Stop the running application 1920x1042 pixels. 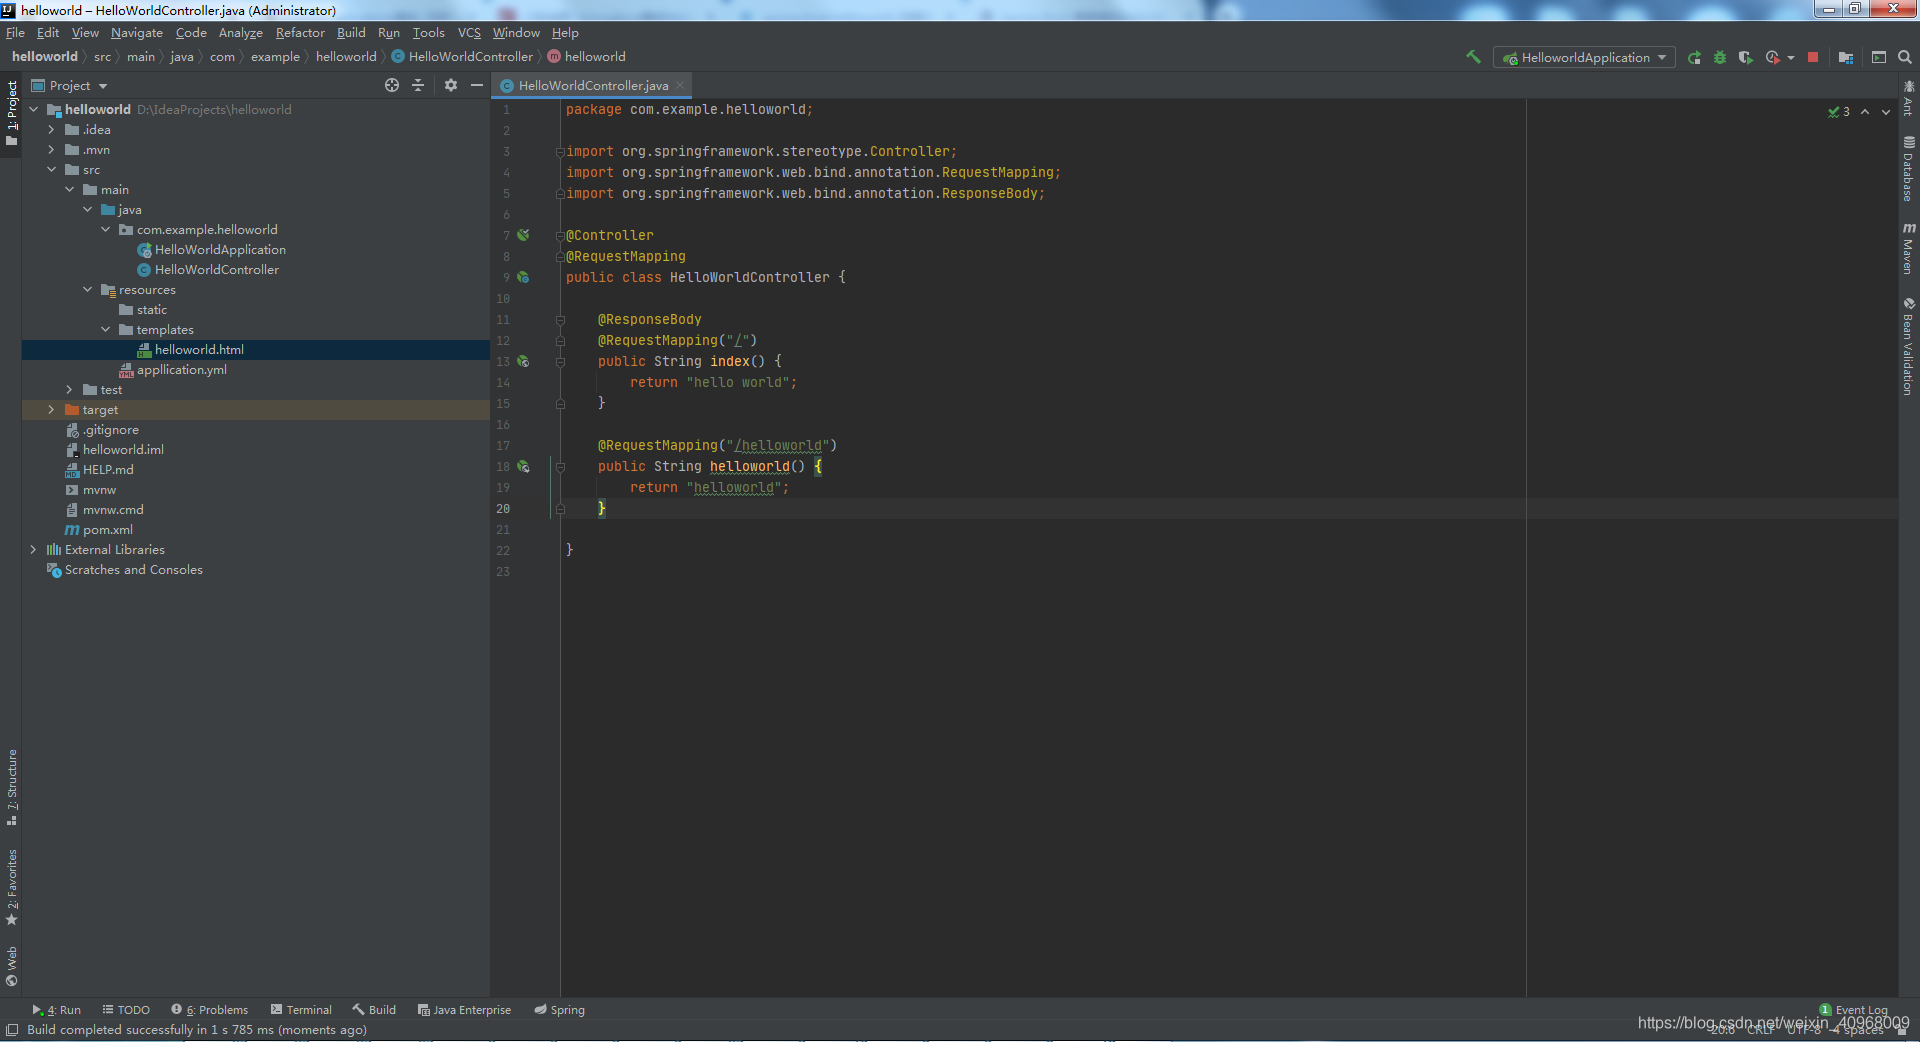(1813, 57)
